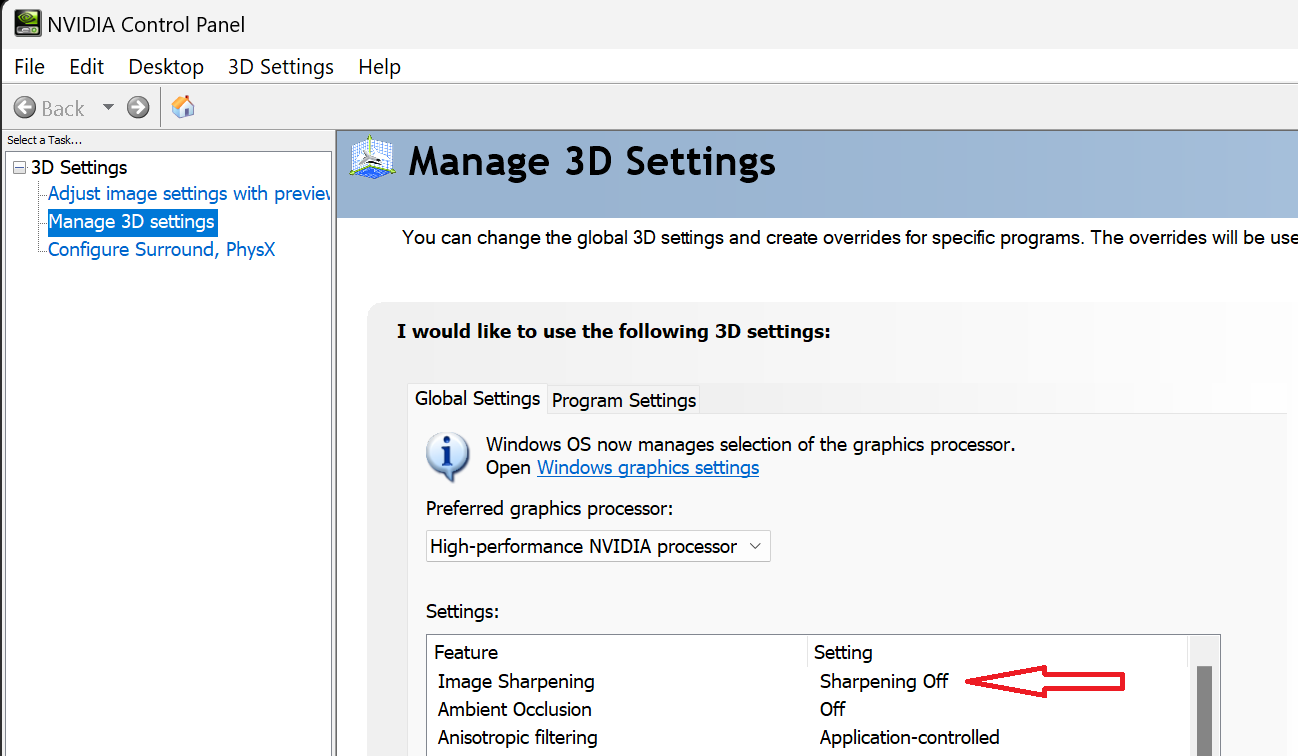Image resolution: width=1298 pixels, height=756 pixels.
Task: Open the Desktop menu
Action: pyautogui.click(x=166, y=67)
